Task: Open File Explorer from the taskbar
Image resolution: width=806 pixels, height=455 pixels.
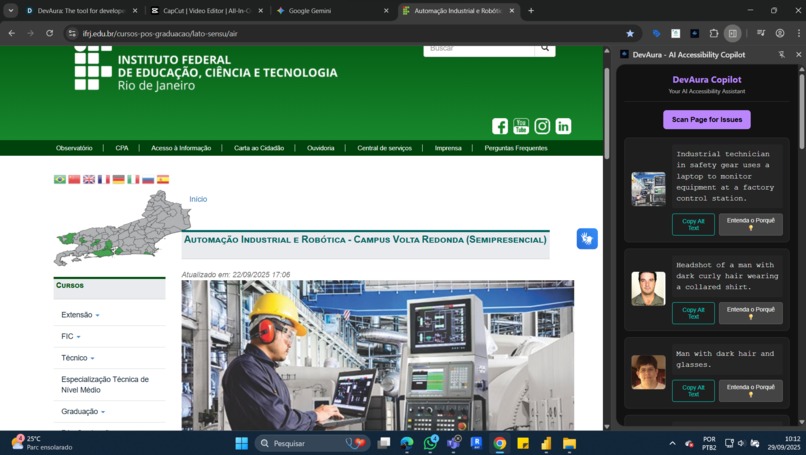Action: [x=569, y=443]
